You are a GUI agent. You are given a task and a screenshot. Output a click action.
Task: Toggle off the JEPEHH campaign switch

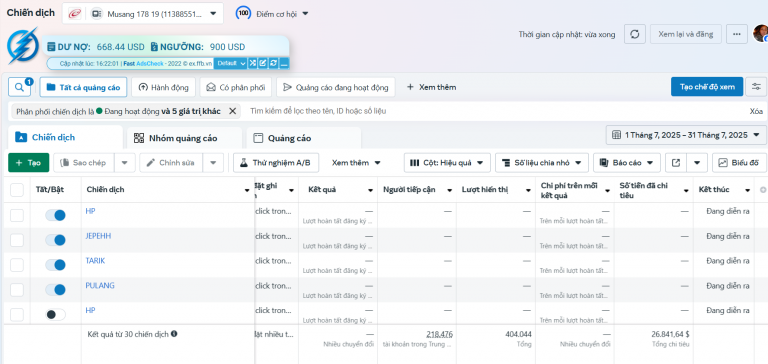tap(55, 240)
